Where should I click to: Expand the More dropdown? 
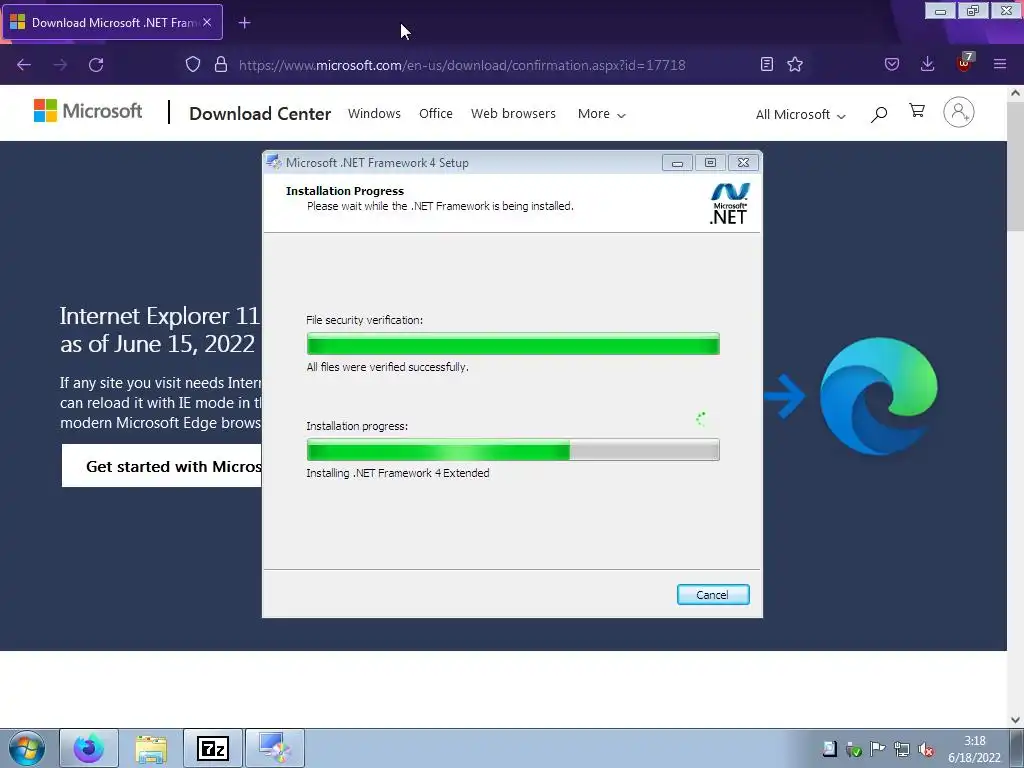[x=601, y=114]
